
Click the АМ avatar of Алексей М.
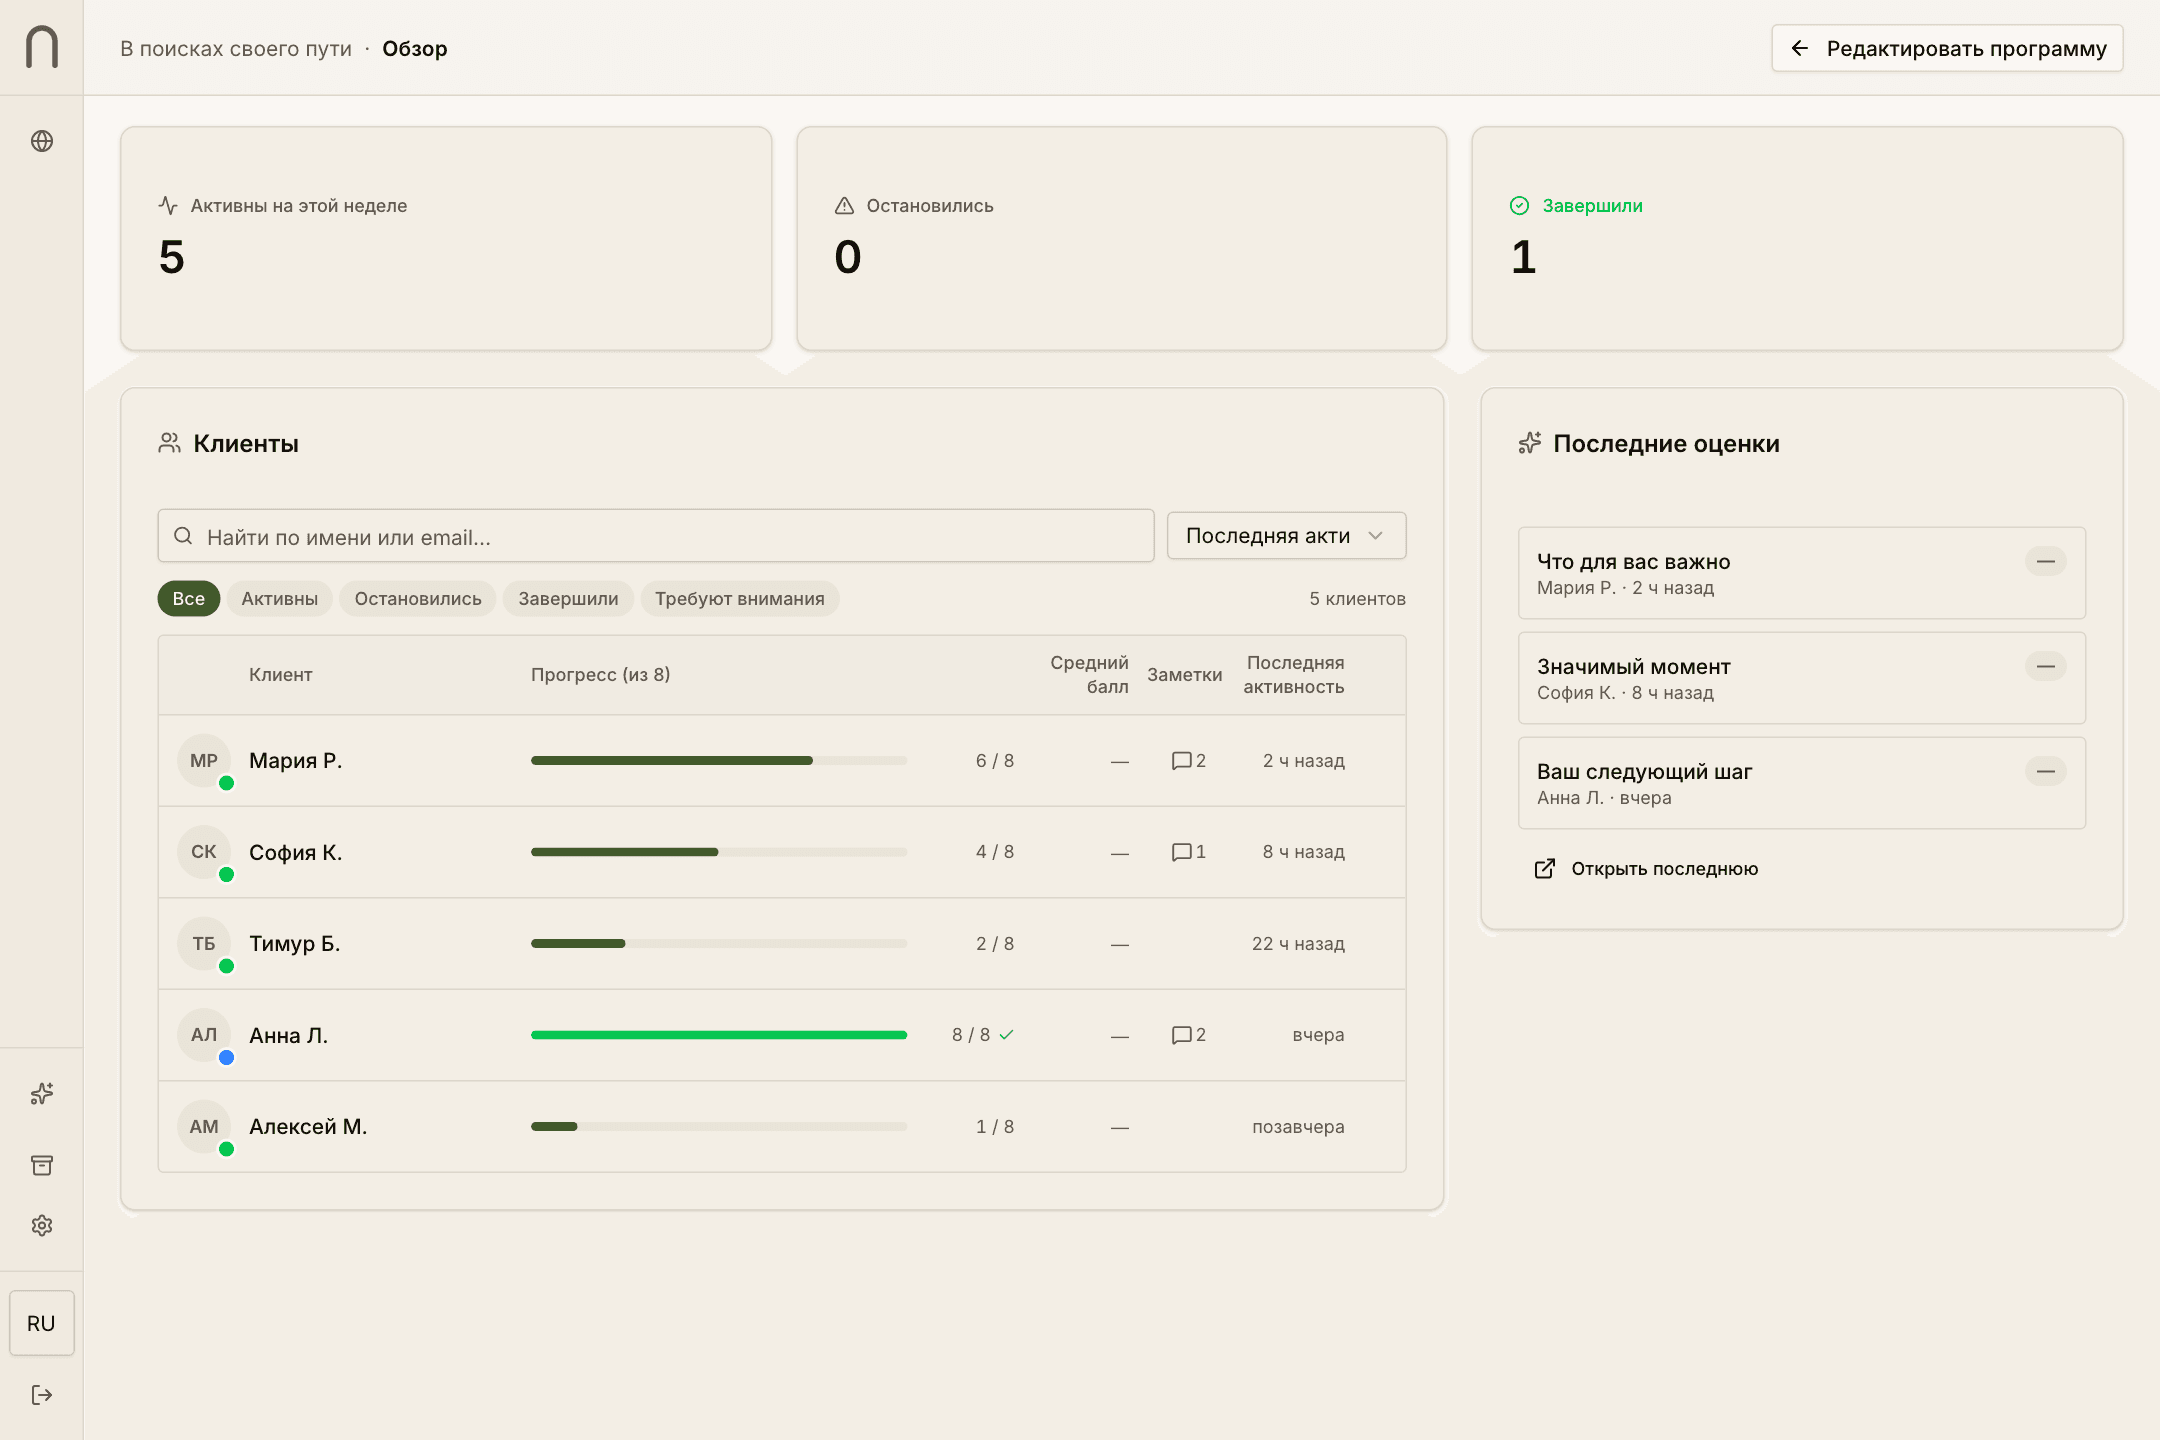(x=204, y=1127)
